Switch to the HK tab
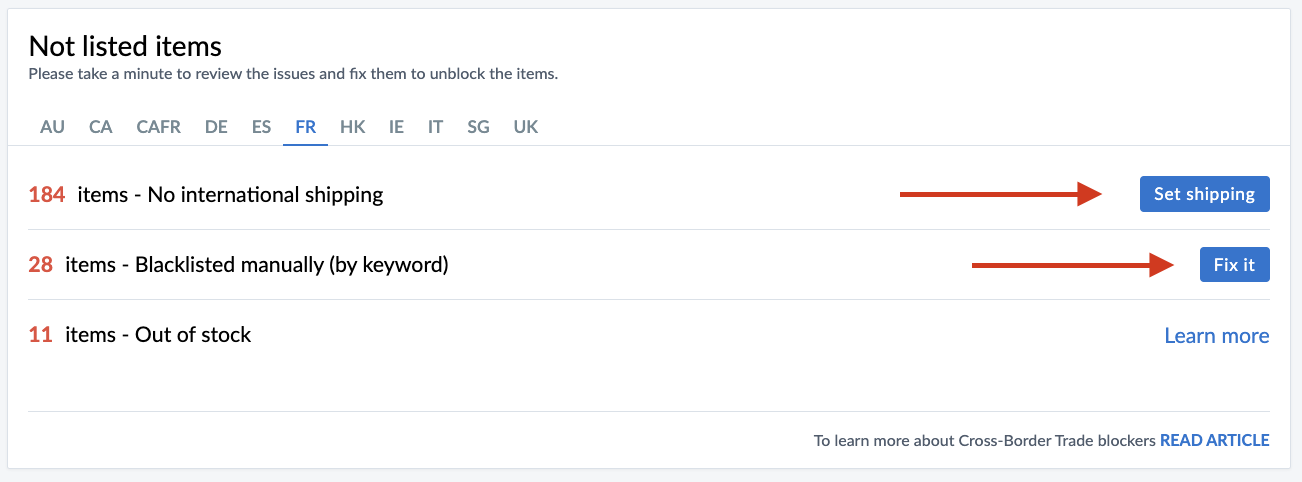 coord(352,127)
